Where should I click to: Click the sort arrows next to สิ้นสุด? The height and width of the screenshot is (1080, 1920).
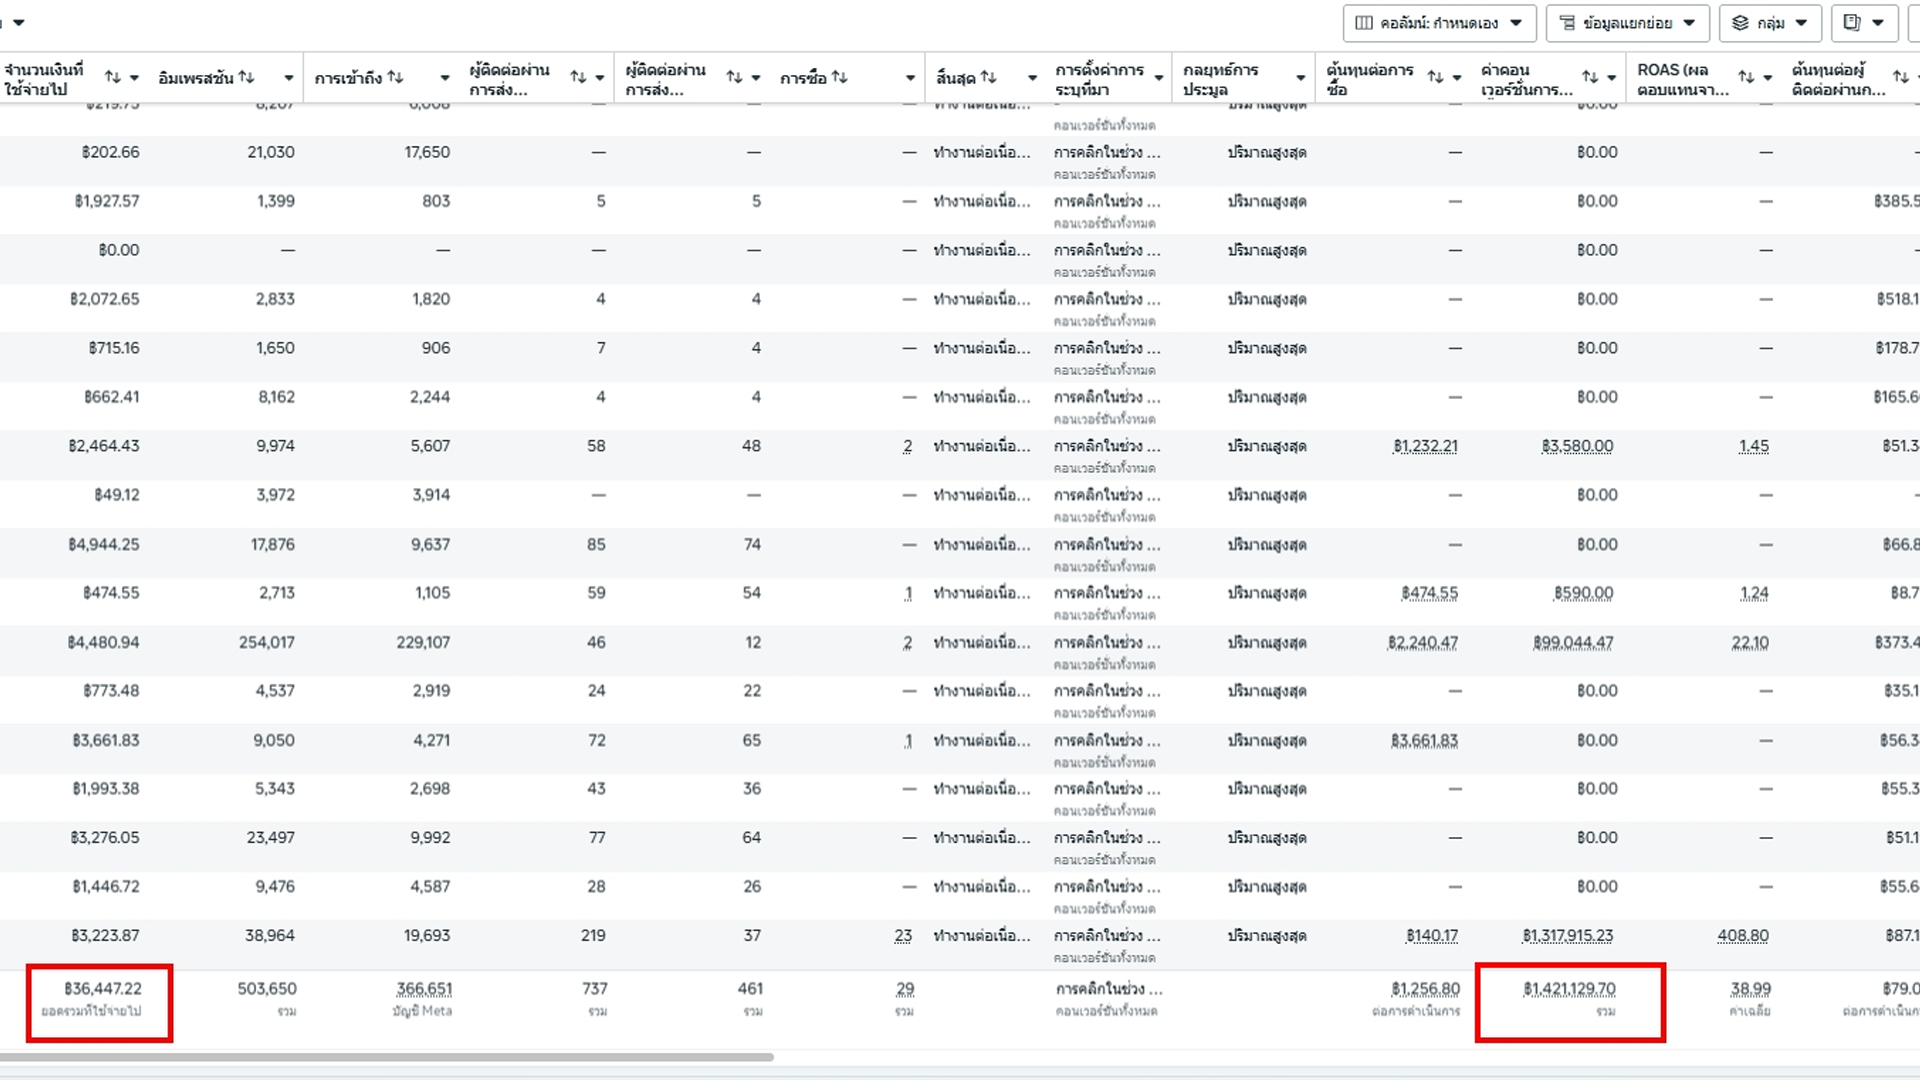click(988, 77)
